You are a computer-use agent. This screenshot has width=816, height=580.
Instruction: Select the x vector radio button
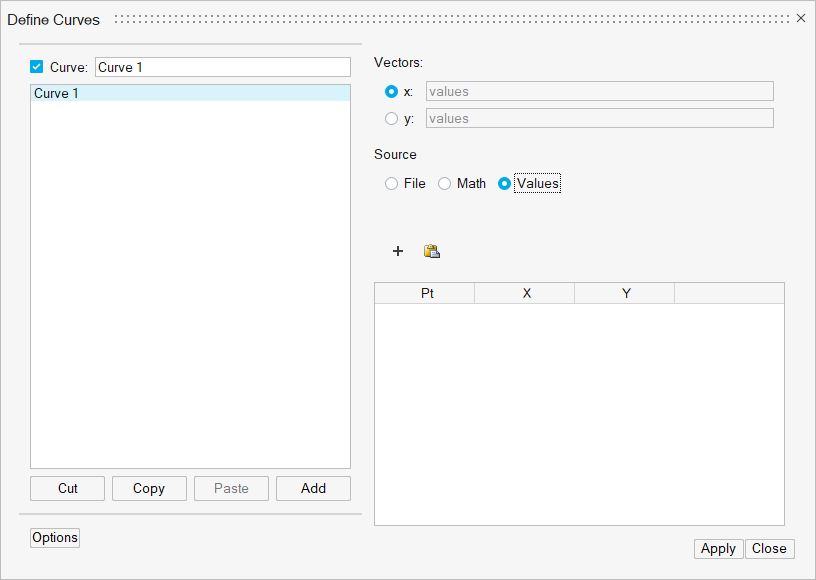click(391, 91)
